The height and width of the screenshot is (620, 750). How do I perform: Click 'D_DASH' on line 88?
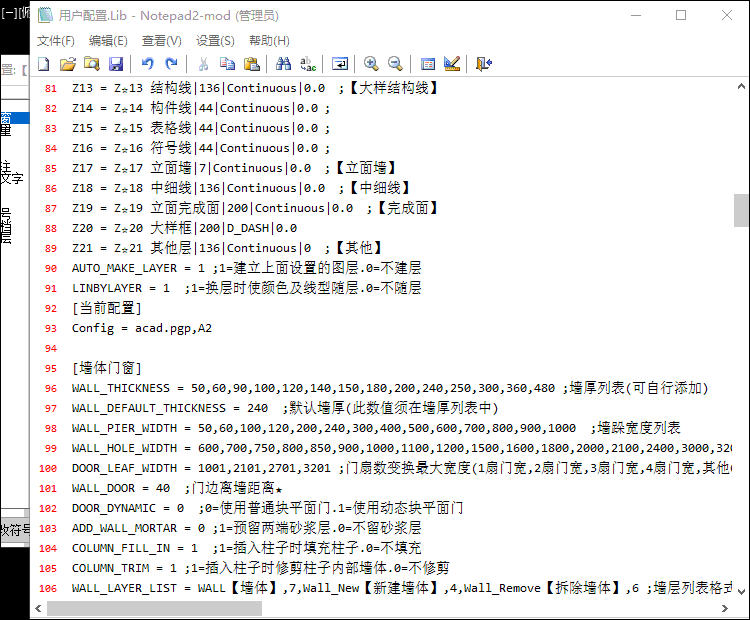[248, 228]
